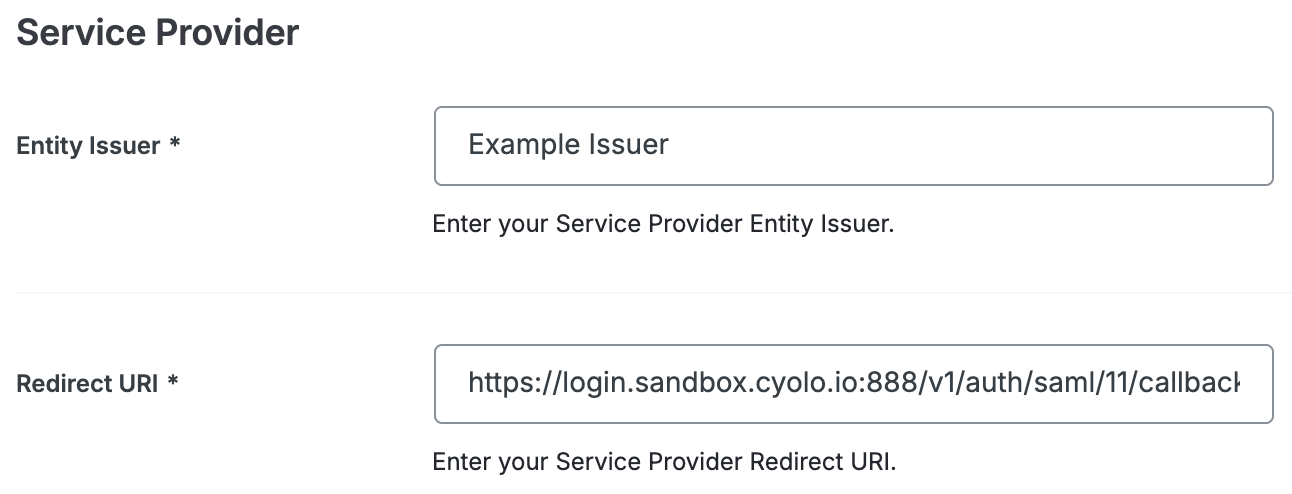1292x494 pixels.
Task: Click the "Enter your Service Provider Redirect URI" hint
Action: pos(664,462)
